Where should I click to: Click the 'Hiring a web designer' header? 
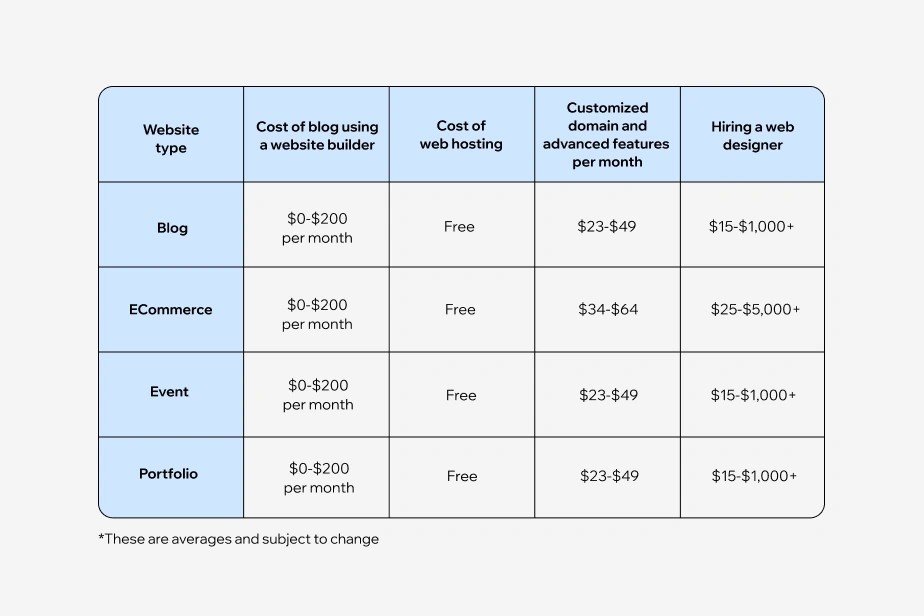[x=753, y=135]
